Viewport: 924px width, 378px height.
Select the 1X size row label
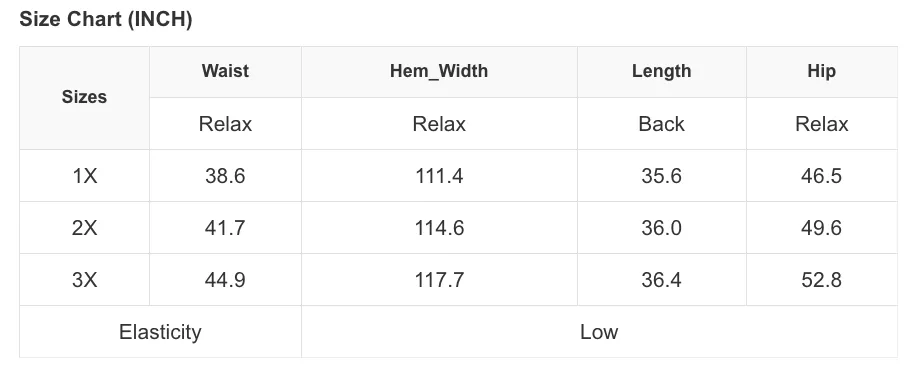point(84,176)
